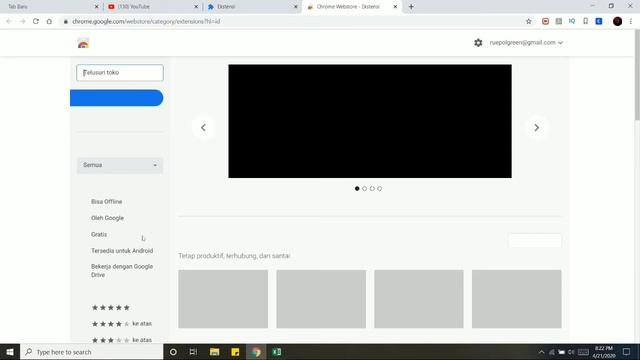Select the five-star rating filter
The height and width of the screenshot is (360, 640).
(x=111, y=307)
